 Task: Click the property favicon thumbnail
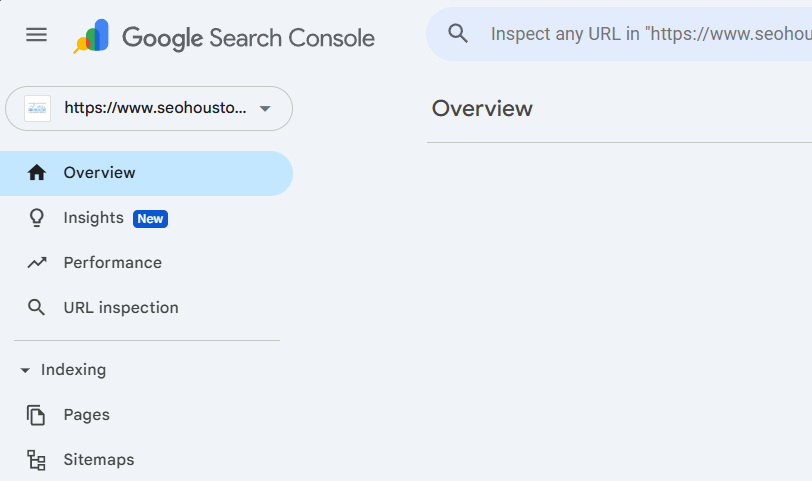click(x=38, y=108)
